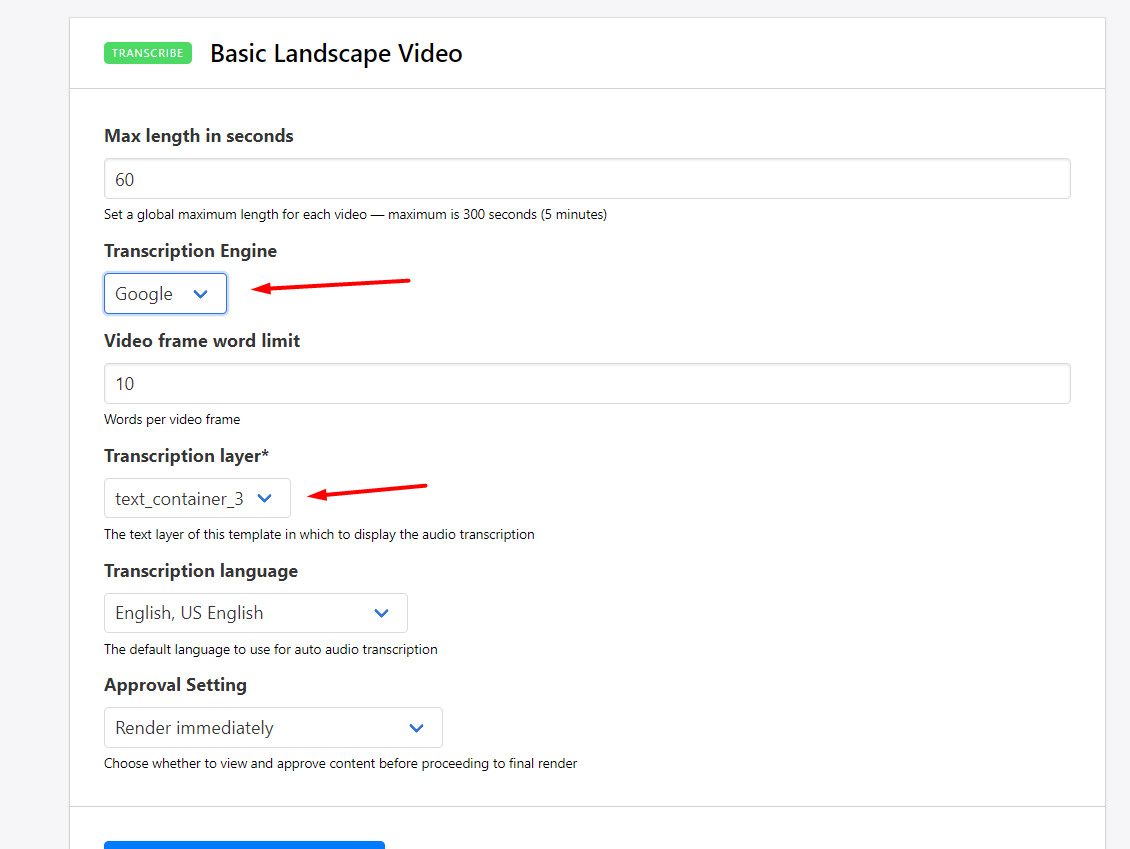Click the Basic Landscape Video heading
Screen dimensions: 1130x849
pos(336,54)
